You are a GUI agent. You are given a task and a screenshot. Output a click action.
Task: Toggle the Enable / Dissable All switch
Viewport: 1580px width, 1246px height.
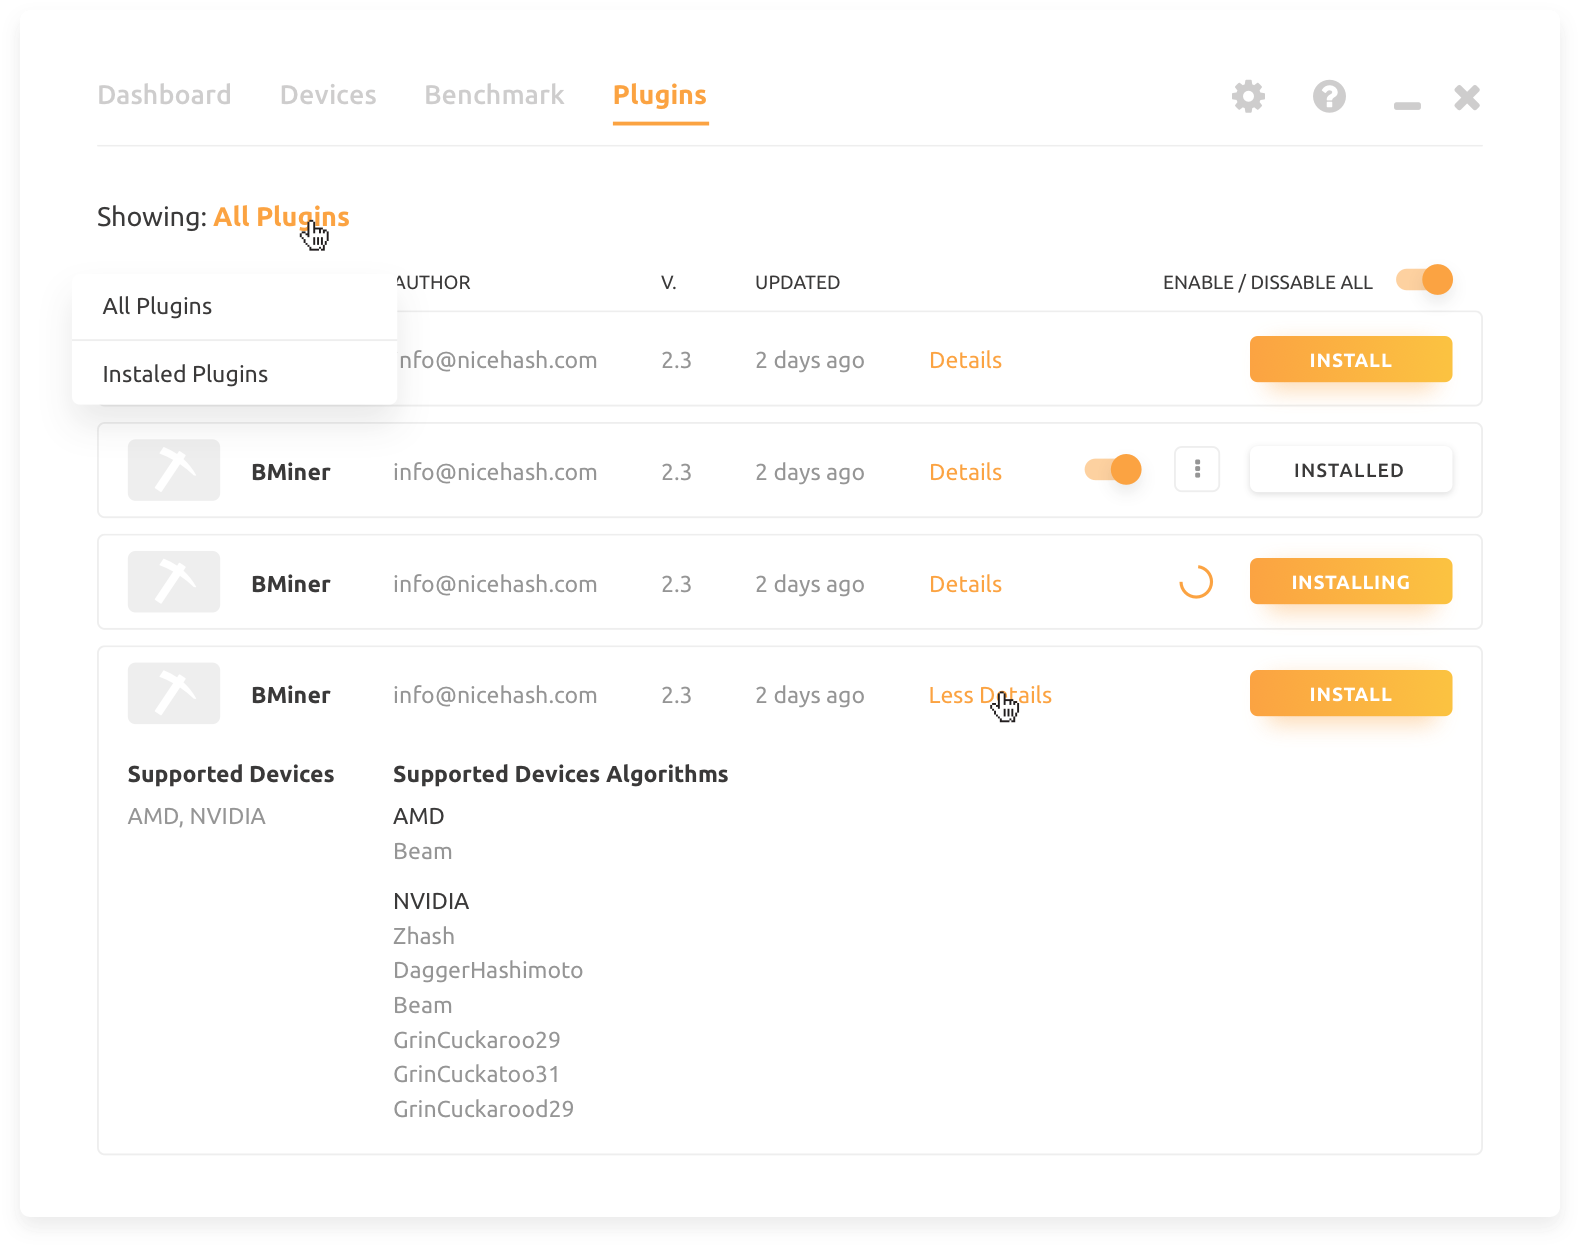1424,280
